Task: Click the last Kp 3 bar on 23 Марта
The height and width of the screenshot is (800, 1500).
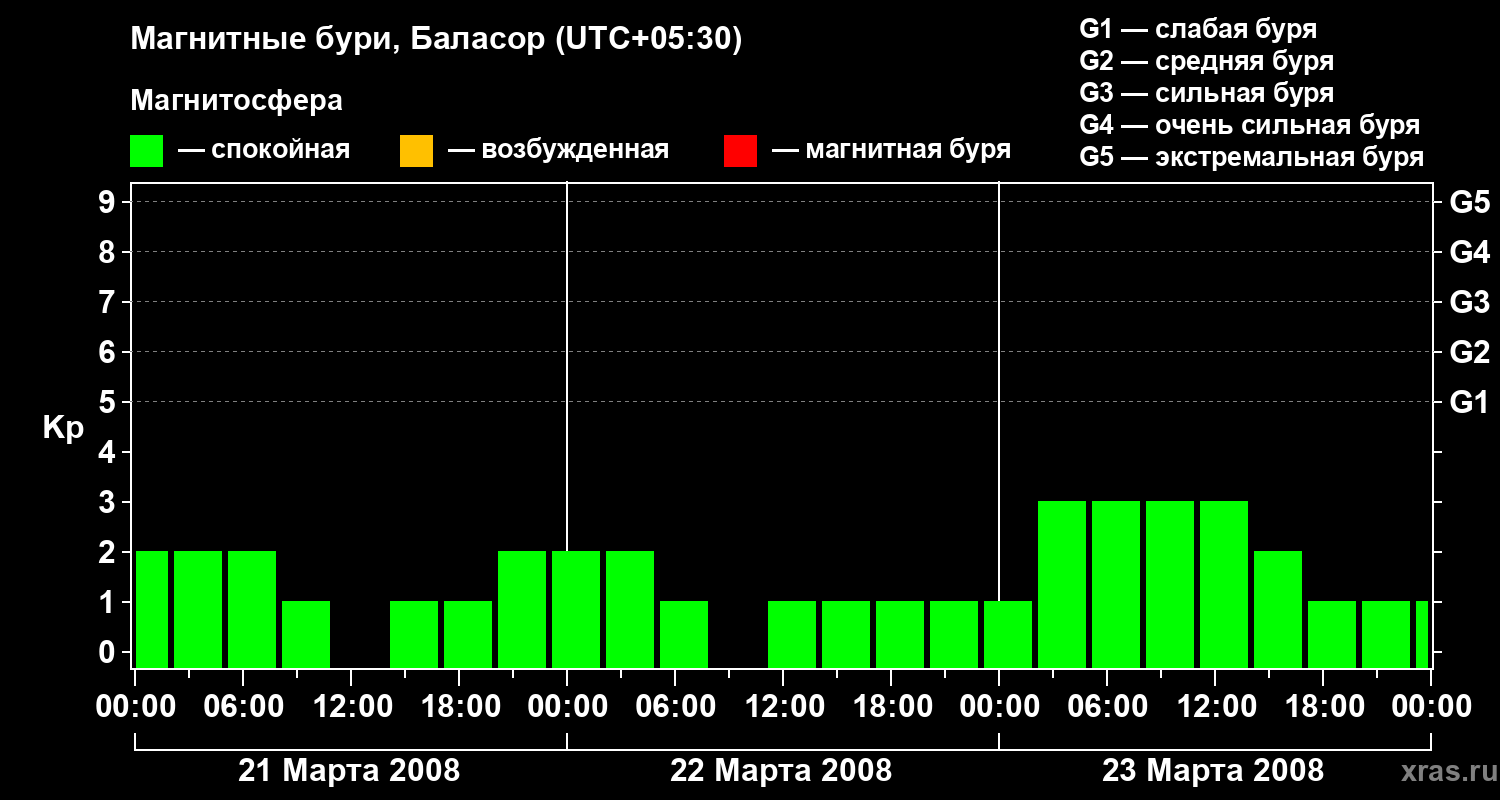Action: tap(1224, 584)
